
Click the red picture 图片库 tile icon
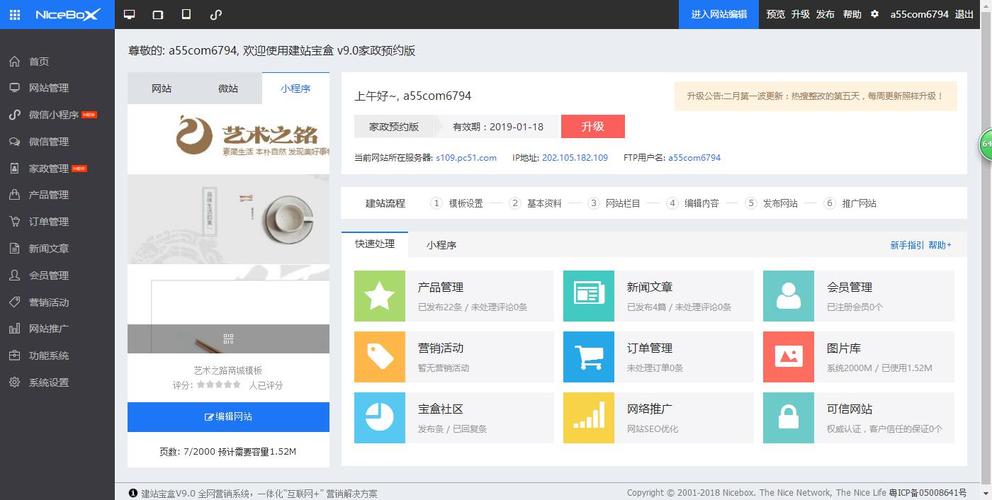pyautogui.click(x=788, y=357)
